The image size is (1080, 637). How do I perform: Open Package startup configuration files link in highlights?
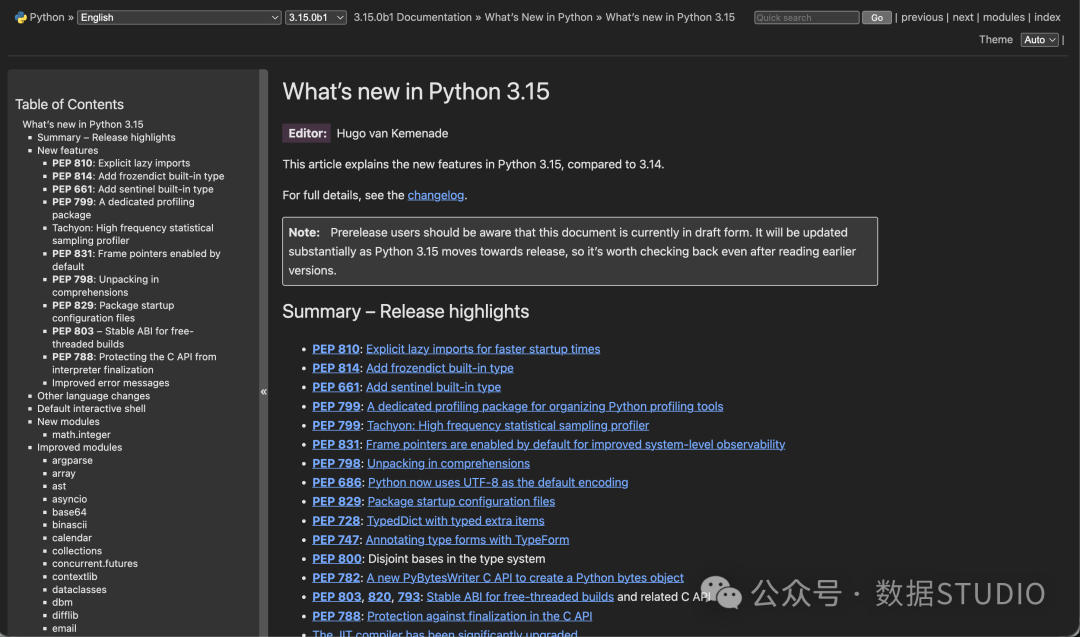pos(461,502)
